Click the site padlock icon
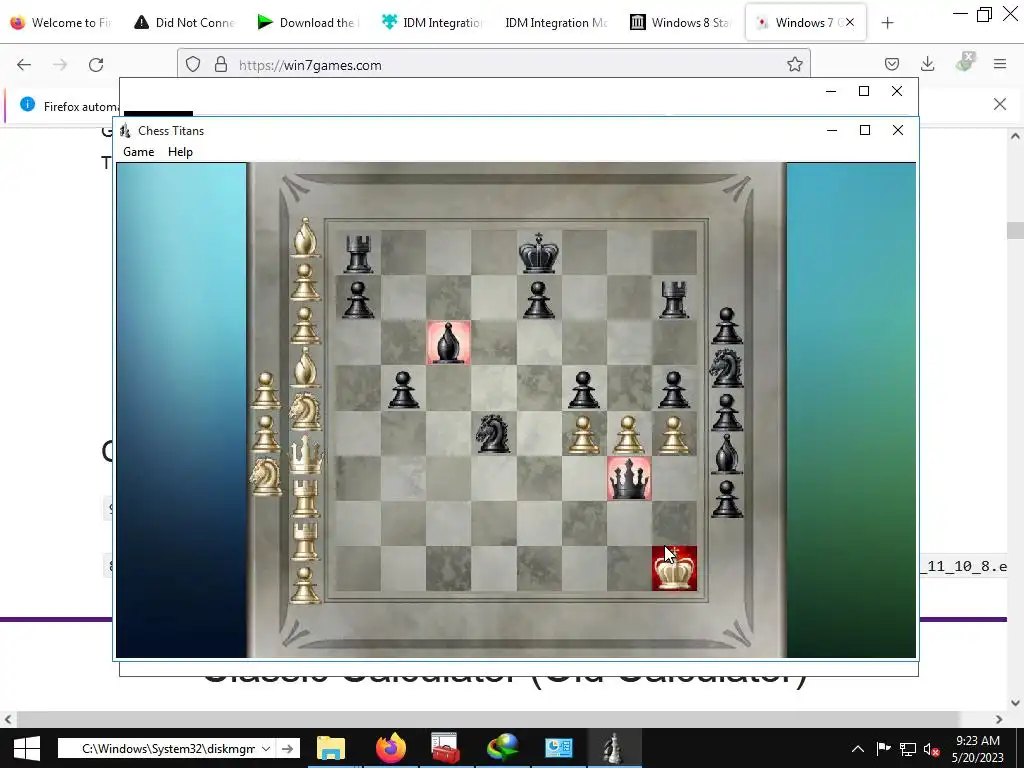 coord(221,65)
